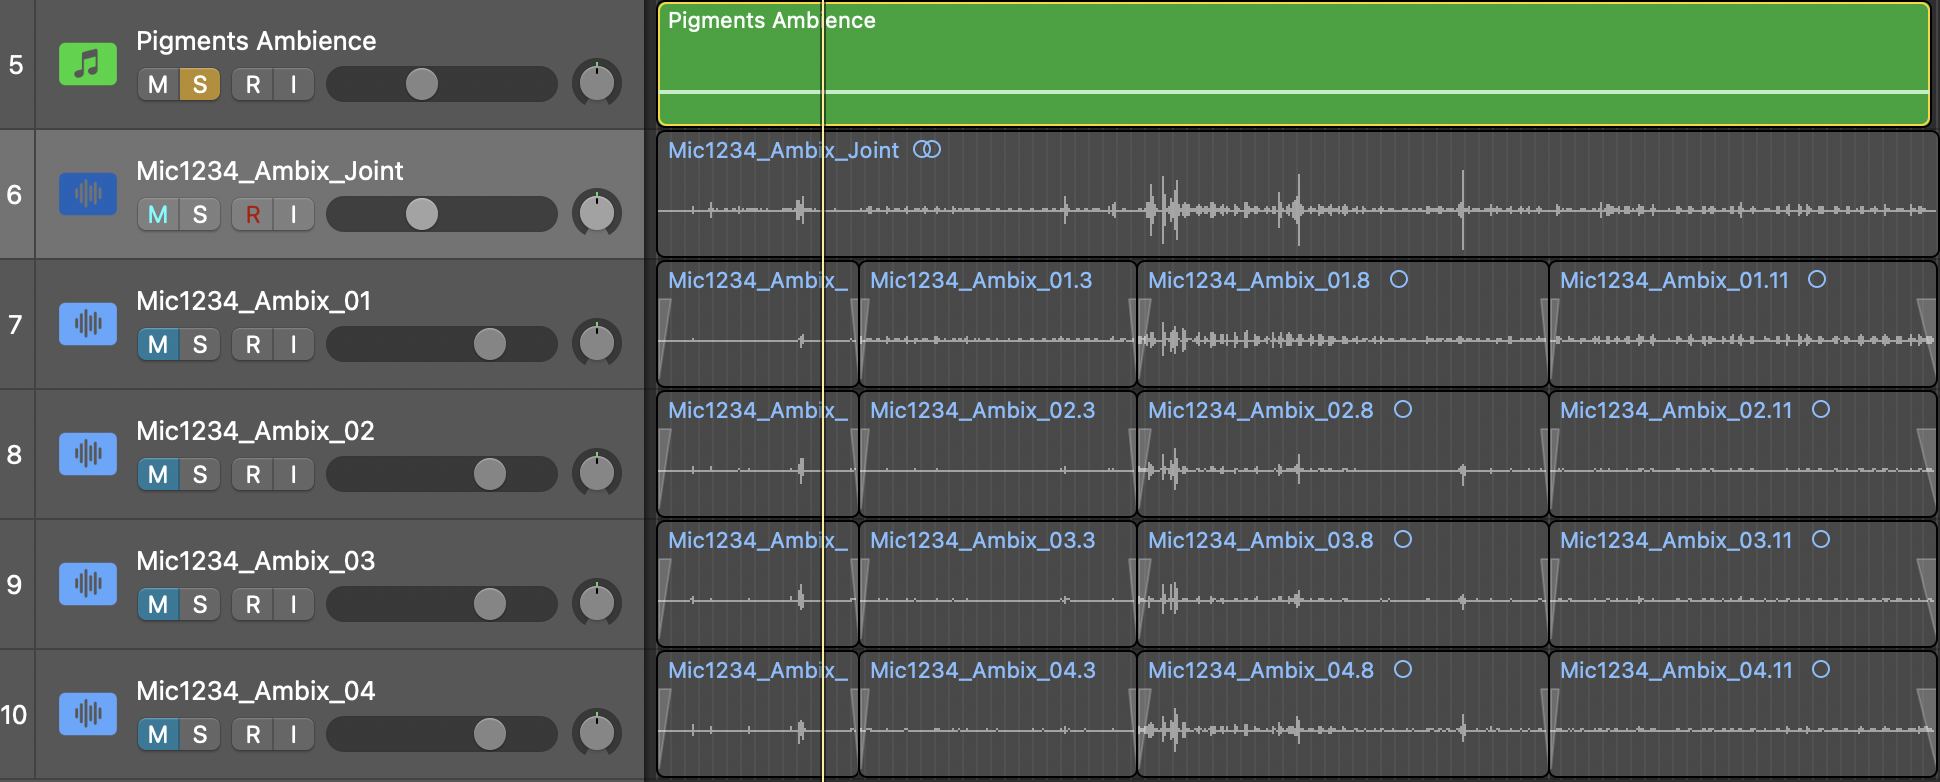Image resolution: width=1940 pixels, height=782 pixels.
Task: Click the Pigments Ambience pan knob
Action: [x=597, y=83]
